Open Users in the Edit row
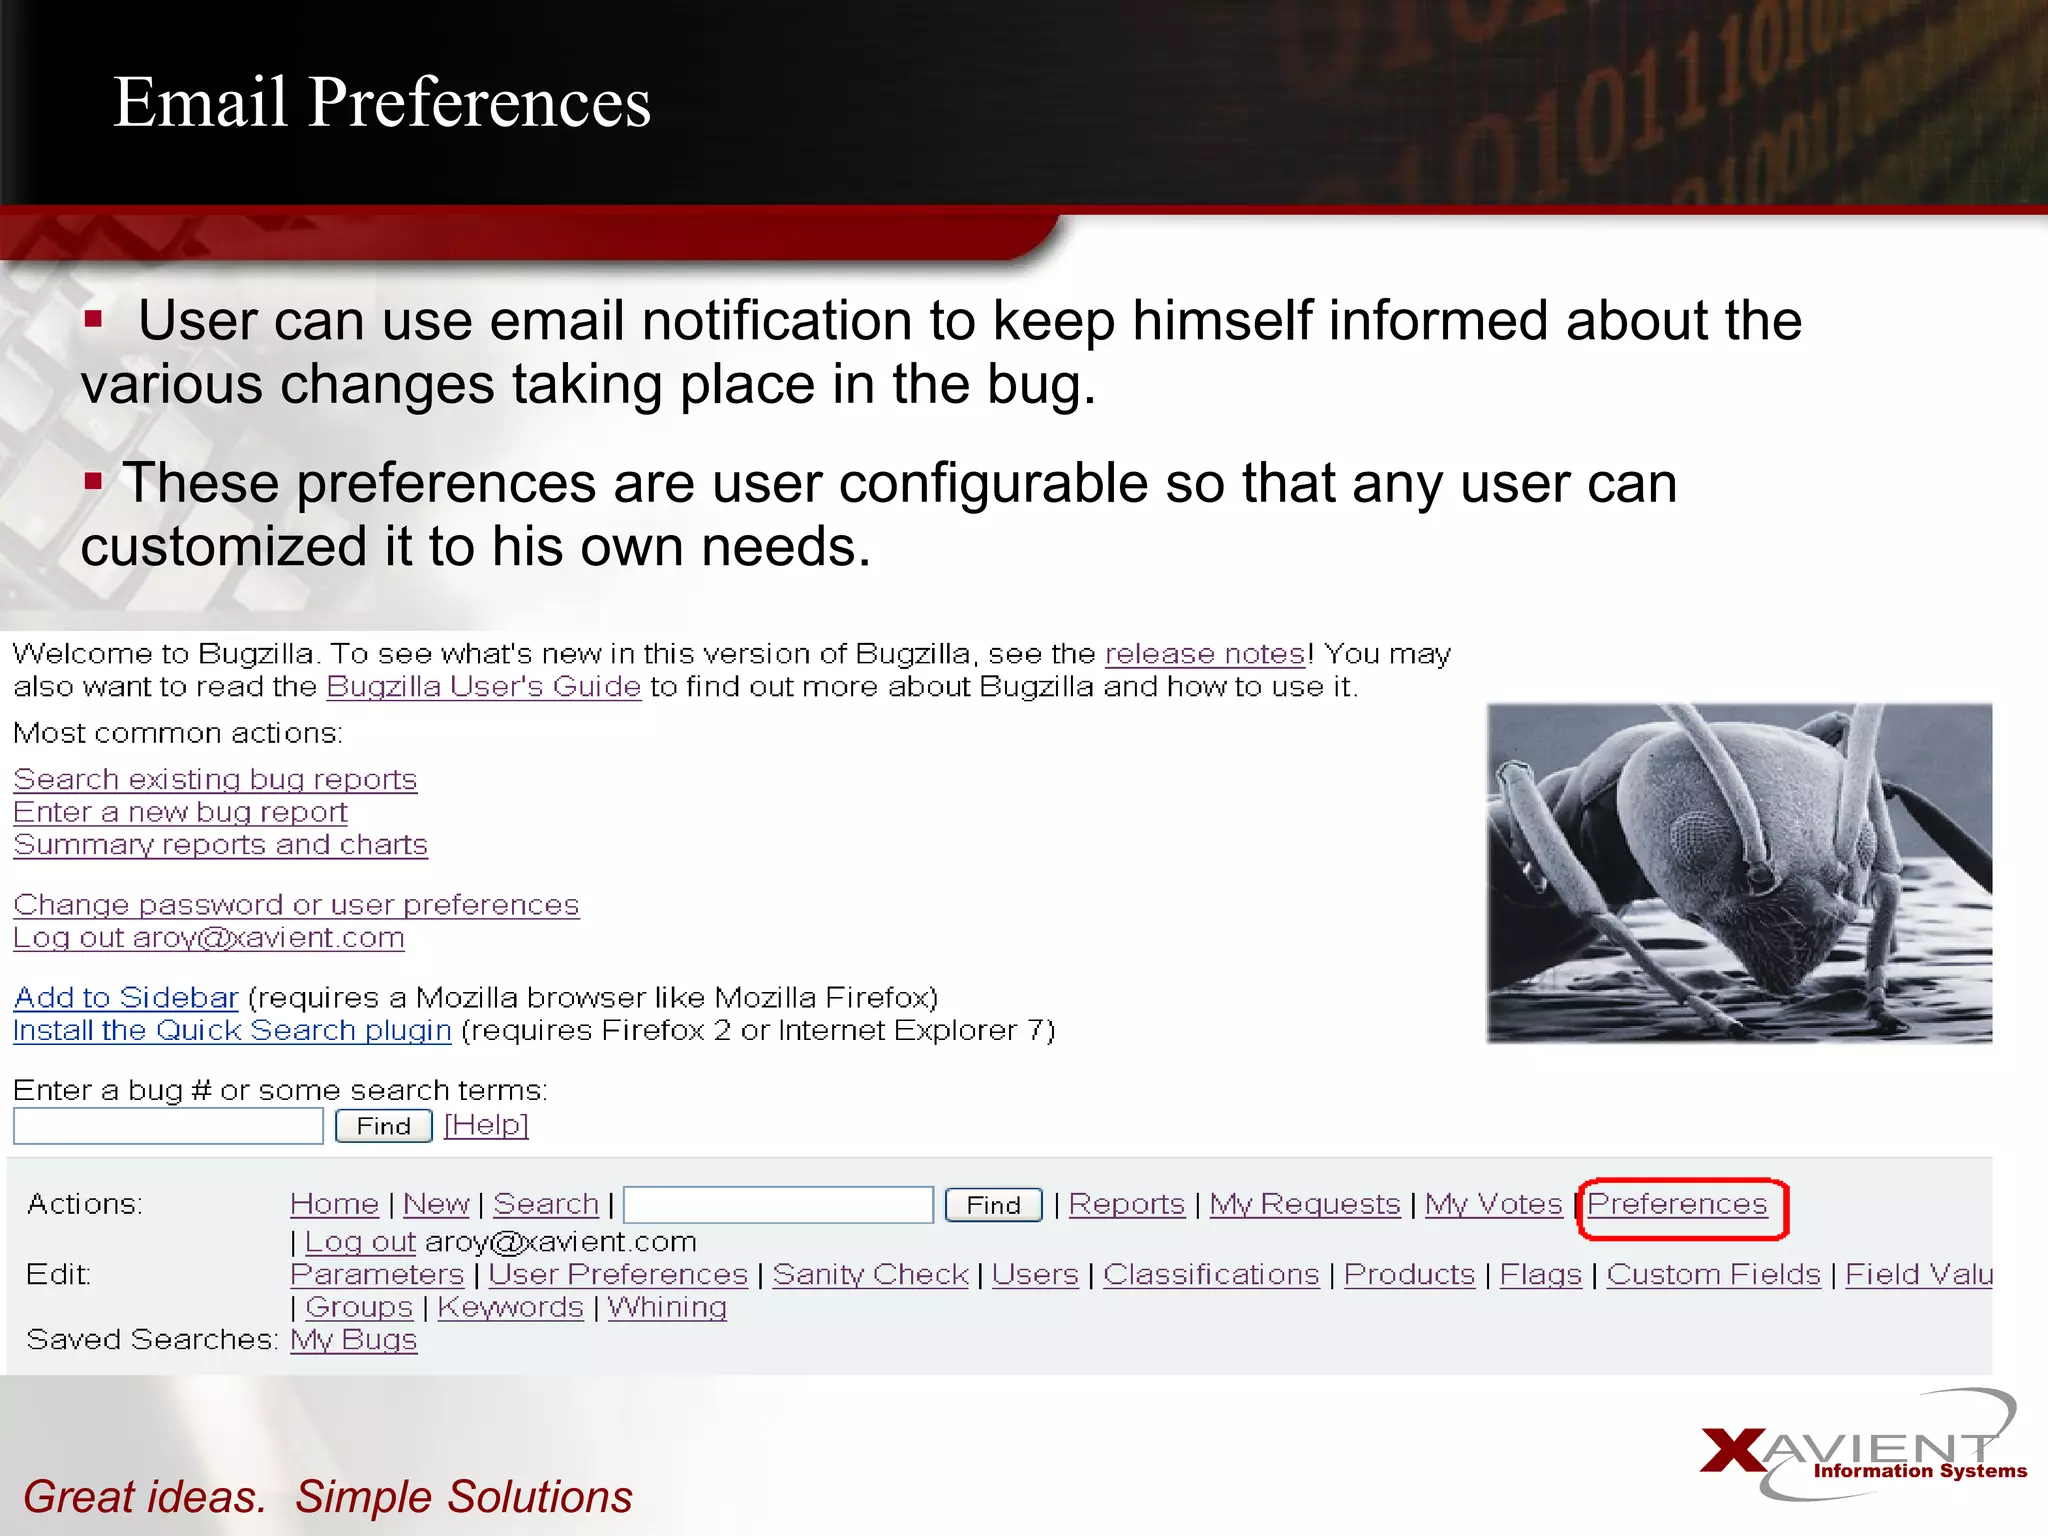 click(1035, 1275)
